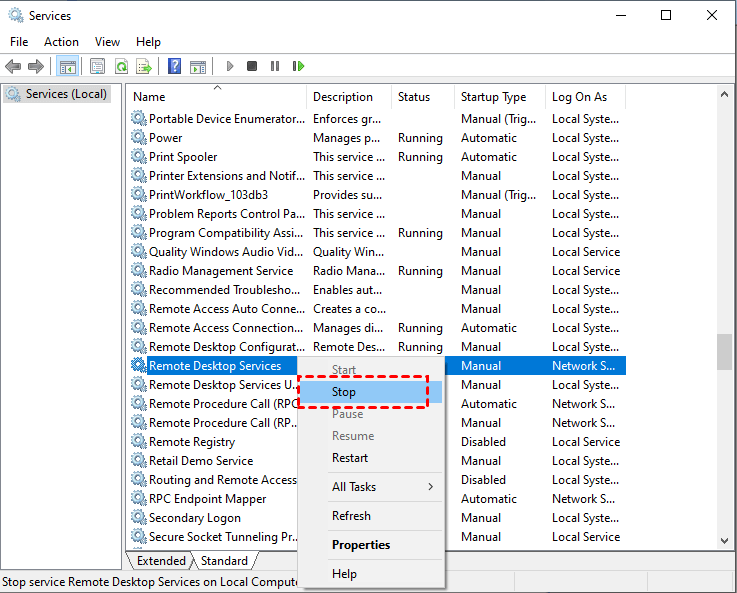Click the Back arrow in toolbar
This screenshot has width=737, height=593.
pyautogui.click(x=13, y=67)
